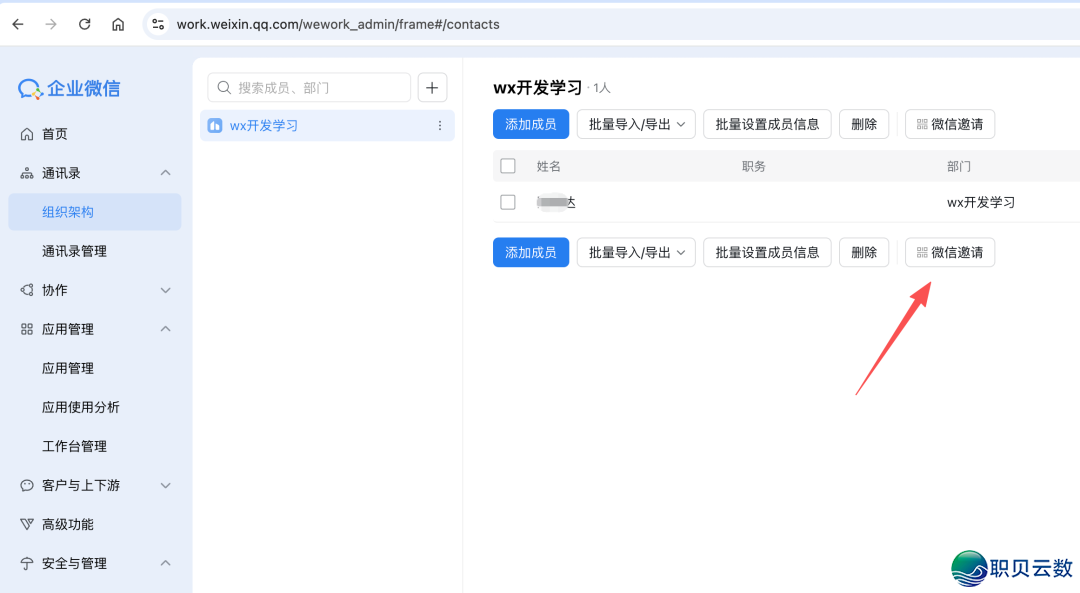Click the 微信邀请 QR invite button

(x=949, y=124)
